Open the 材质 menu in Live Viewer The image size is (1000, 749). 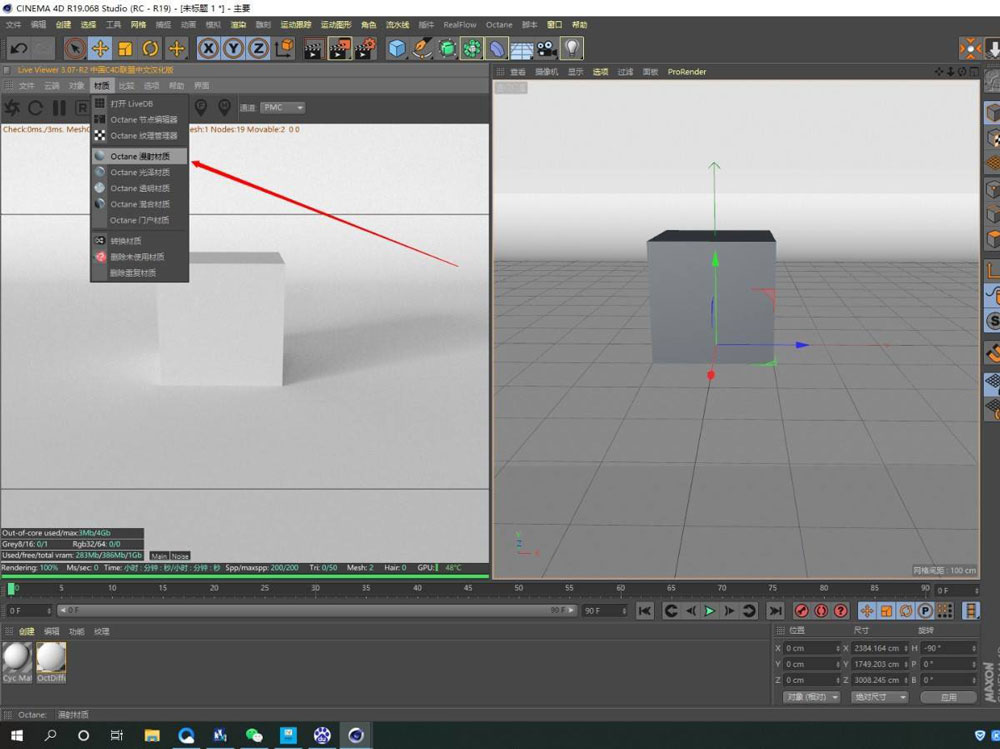tap(101, 85)
